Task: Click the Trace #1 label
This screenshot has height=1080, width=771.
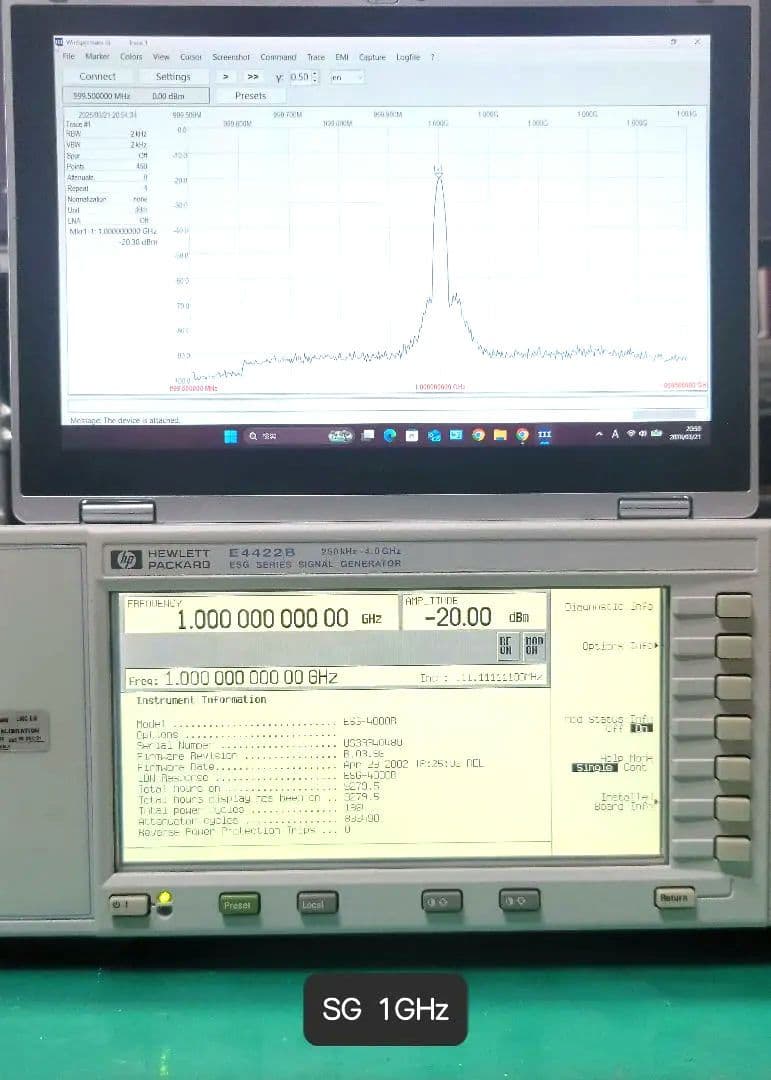Action: 78,124
